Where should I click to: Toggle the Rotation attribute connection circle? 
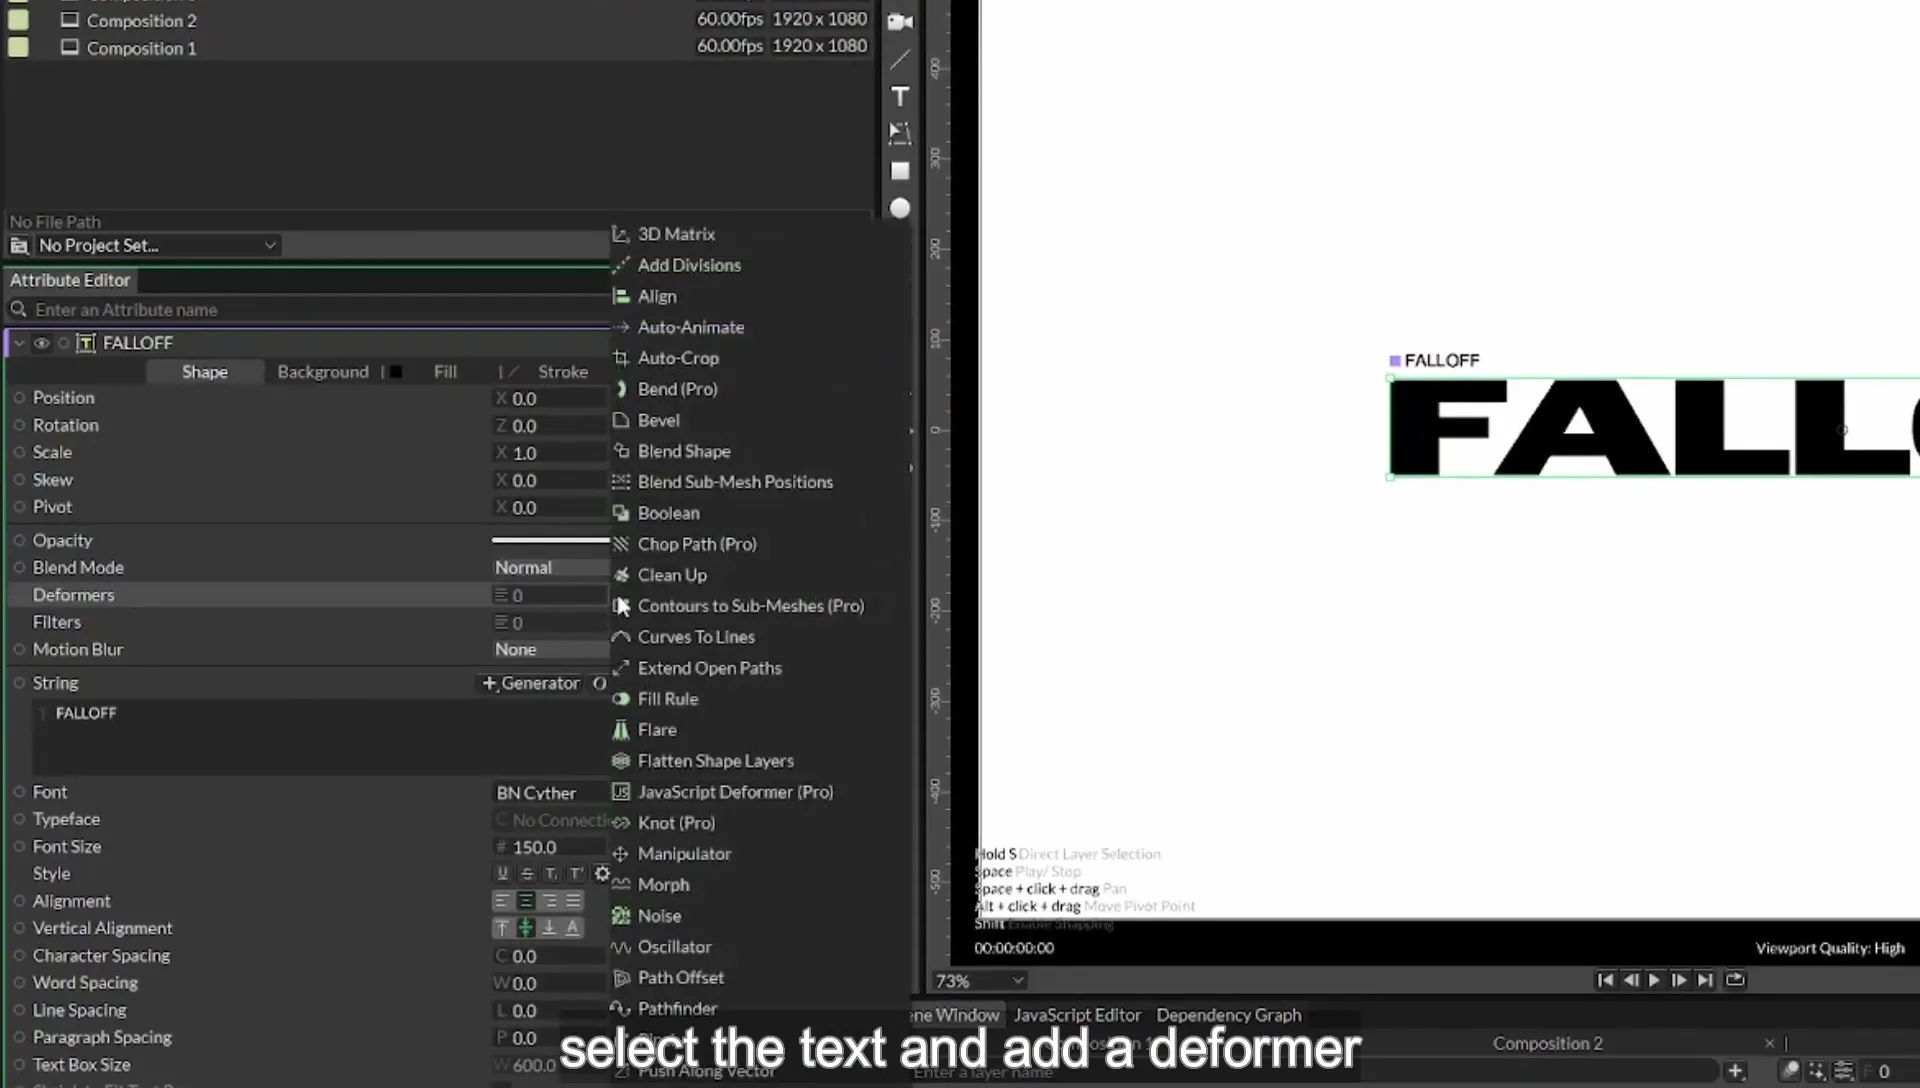point(19,425)
